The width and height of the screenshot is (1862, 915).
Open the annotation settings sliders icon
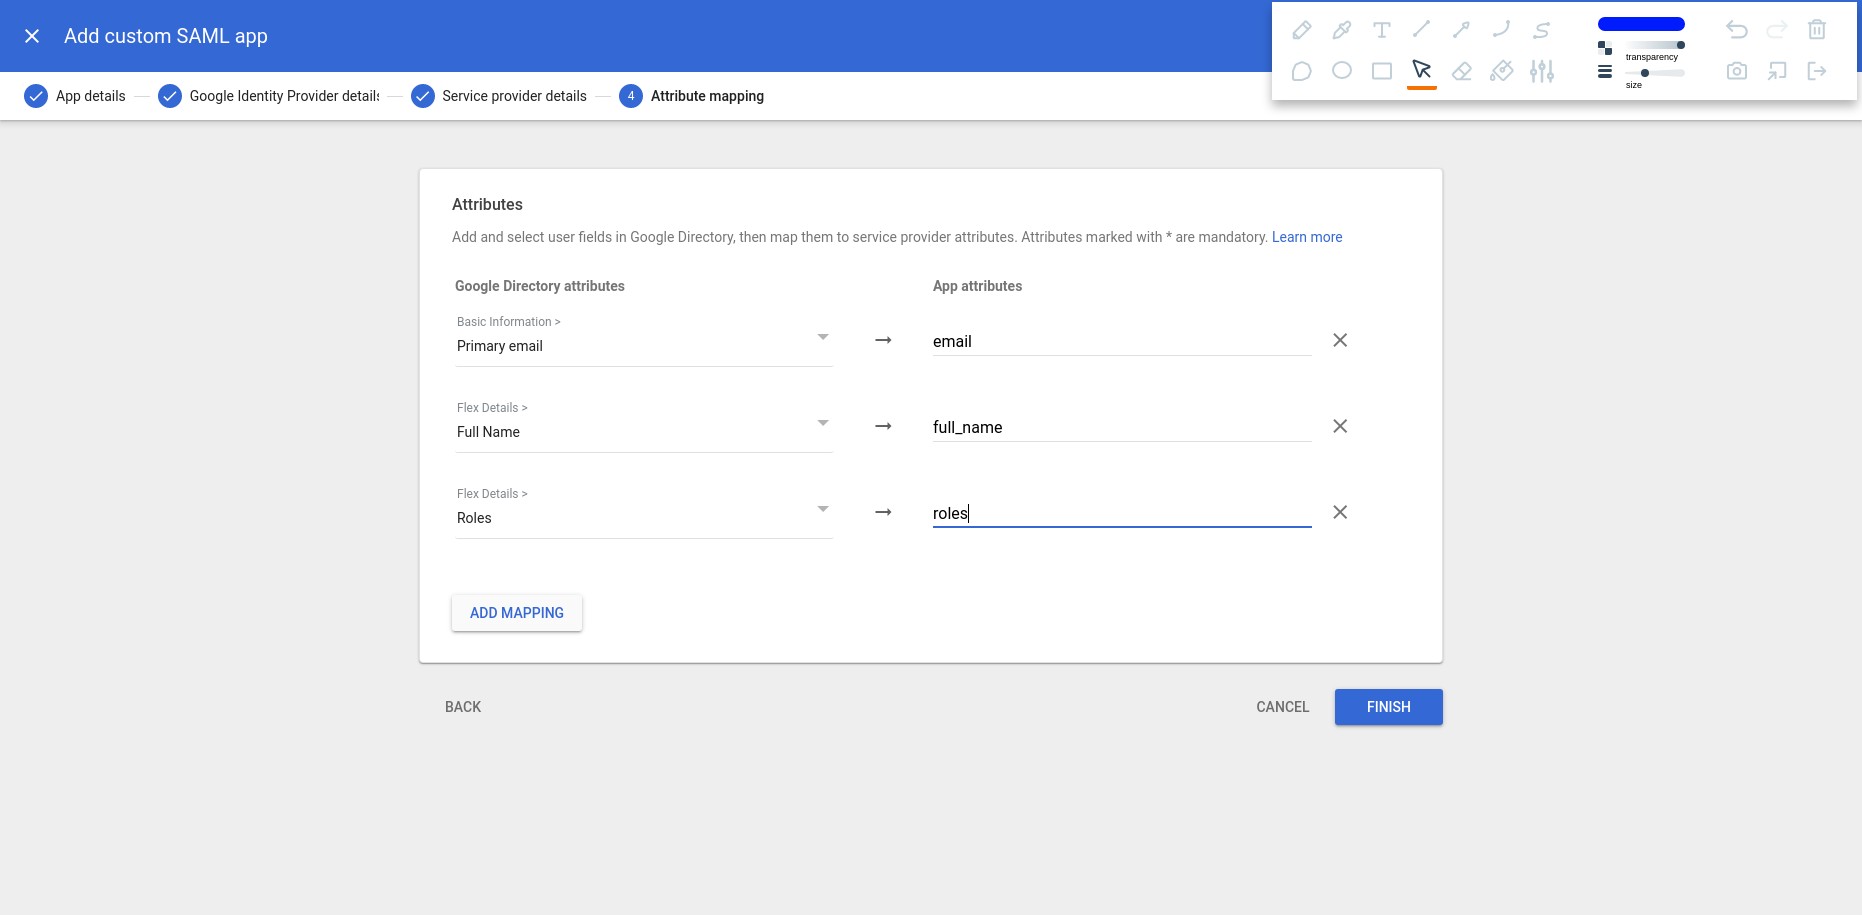click(1541, 71)
